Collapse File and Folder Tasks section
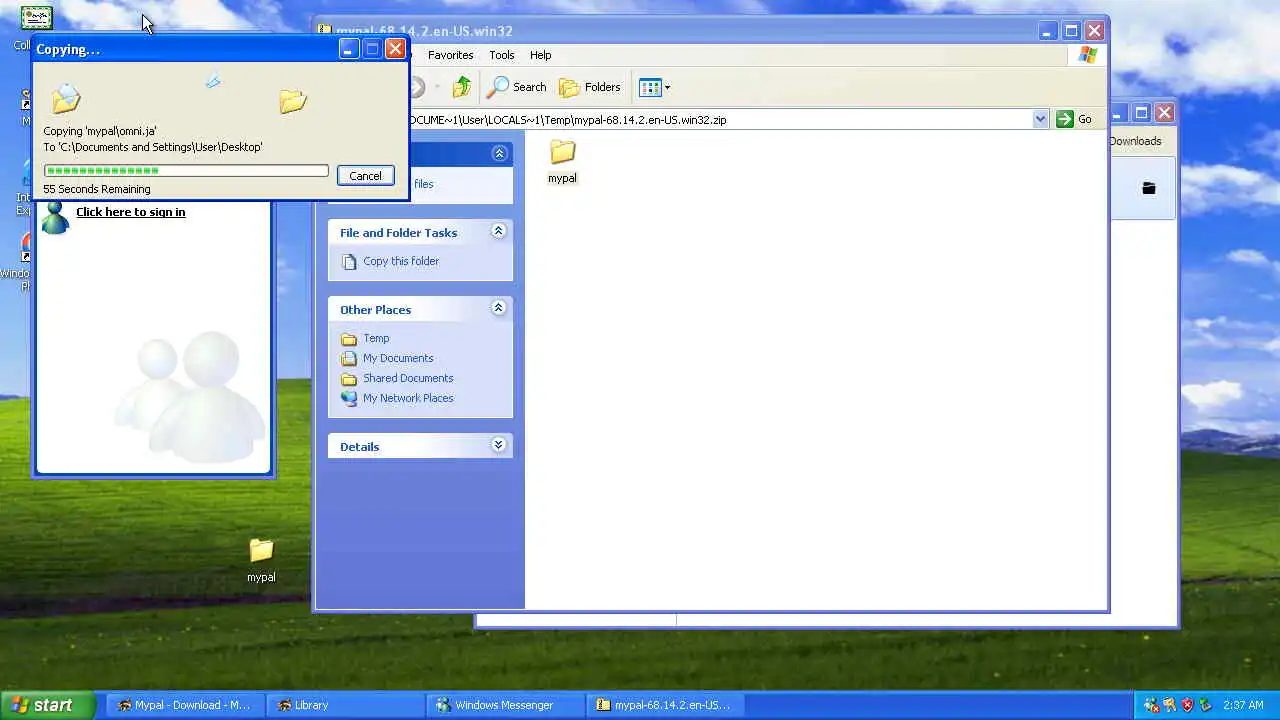The height and width of the screenshot is (720, 1280). coord(498,231)
